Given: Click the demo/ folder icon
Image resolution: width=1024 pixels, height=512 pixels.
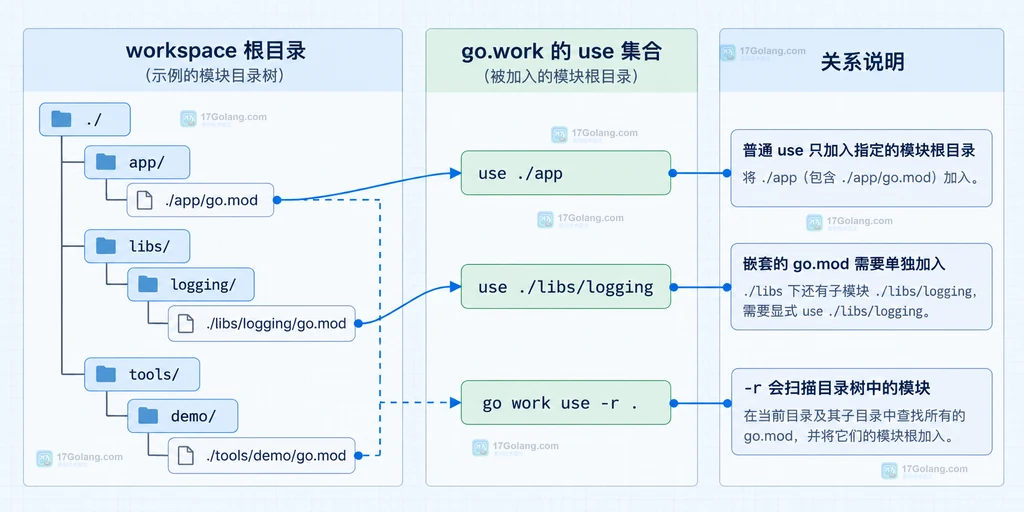Looking at the screenshot, I should pos(148,415).
